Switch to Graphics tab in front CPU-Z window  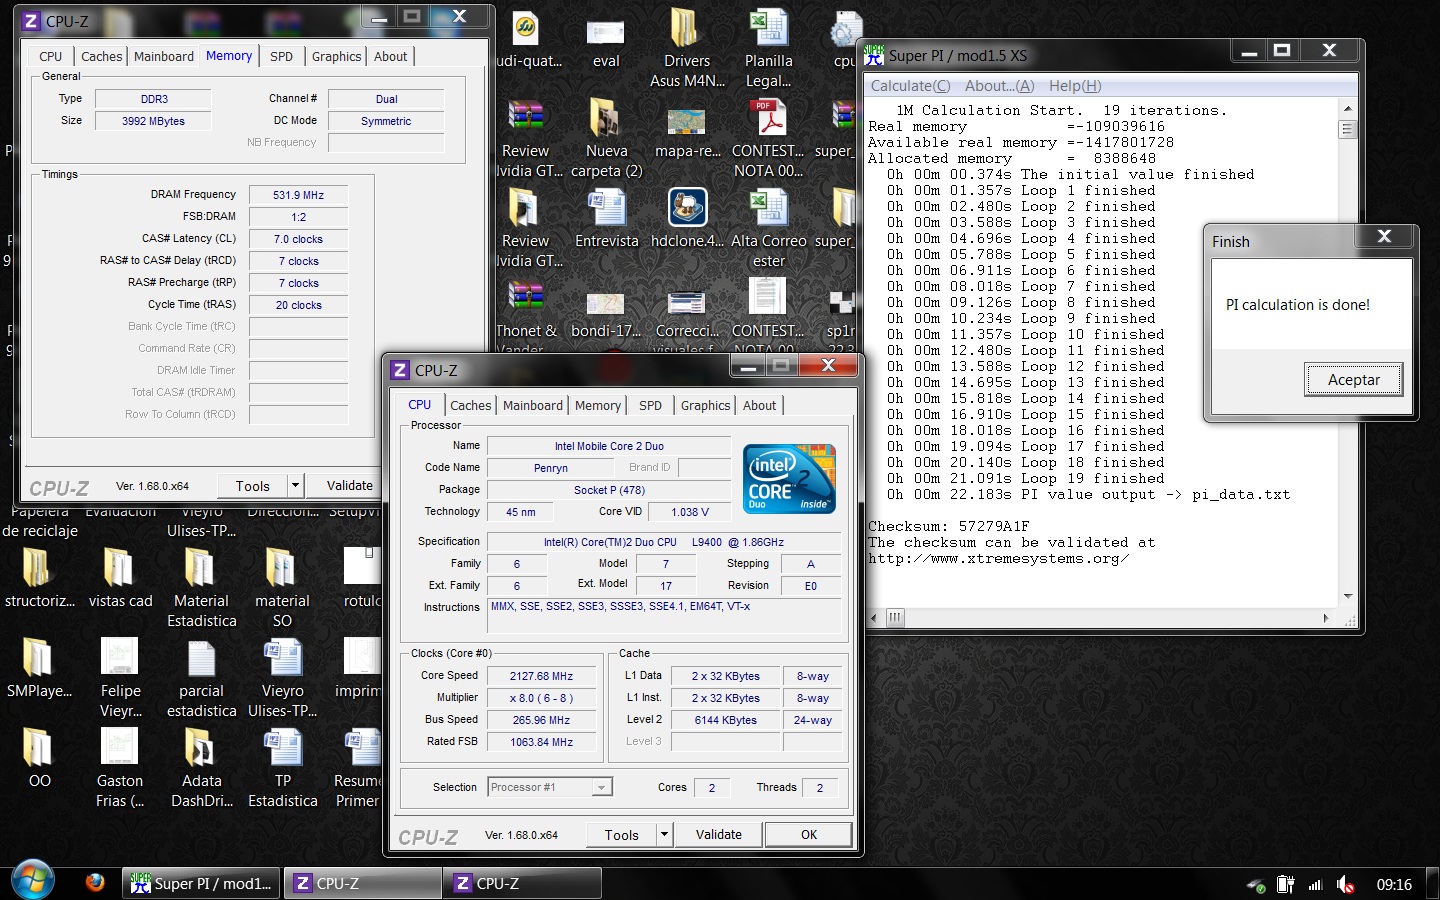[x=705, y=405]
